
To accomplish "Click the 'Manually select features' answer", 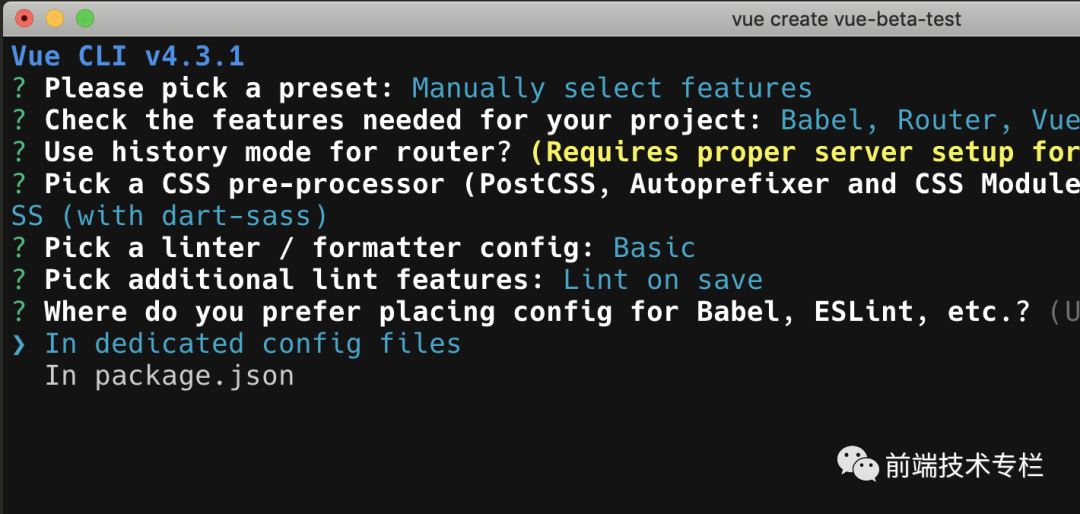I will click(x=612, y=88).
